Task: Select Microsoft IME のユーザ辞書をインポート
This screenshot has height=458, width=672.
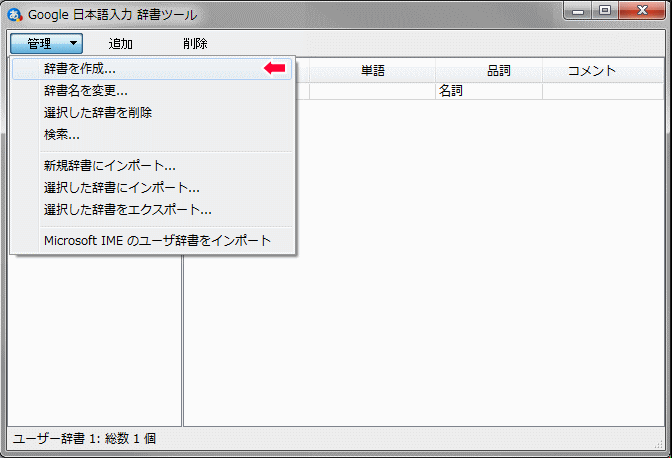Action: point(152,241)
